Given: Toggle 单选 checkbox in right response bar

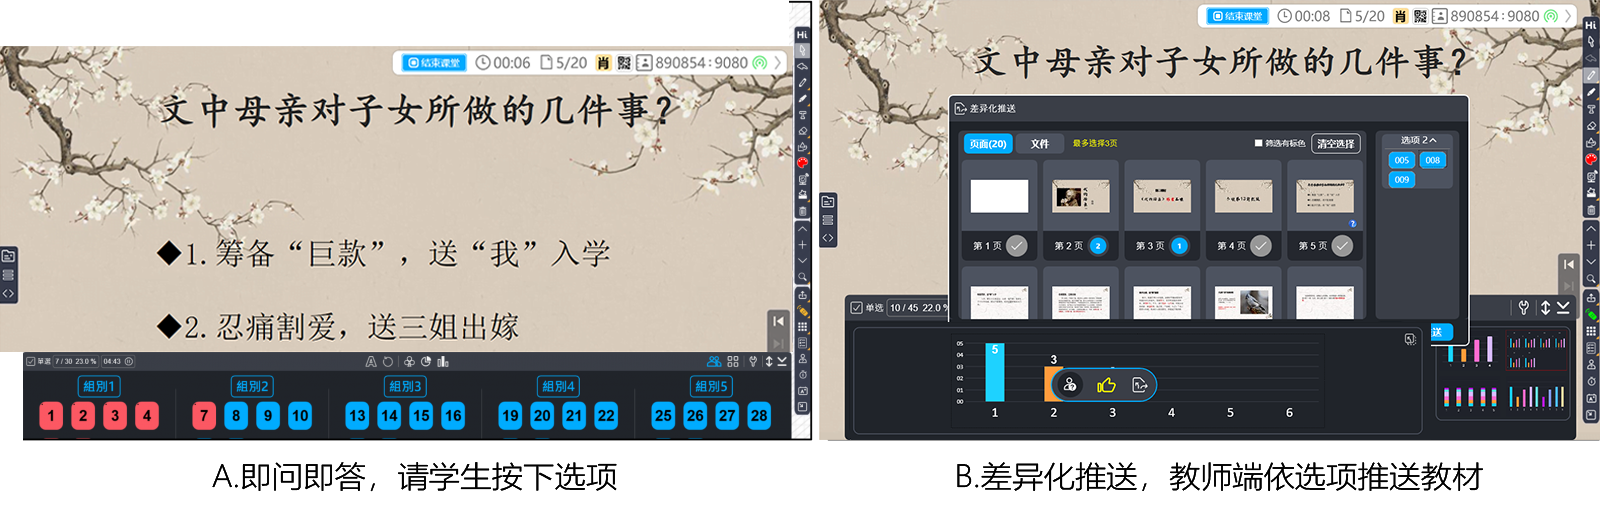Looking at the screenshot, I should tap(856, 307).
